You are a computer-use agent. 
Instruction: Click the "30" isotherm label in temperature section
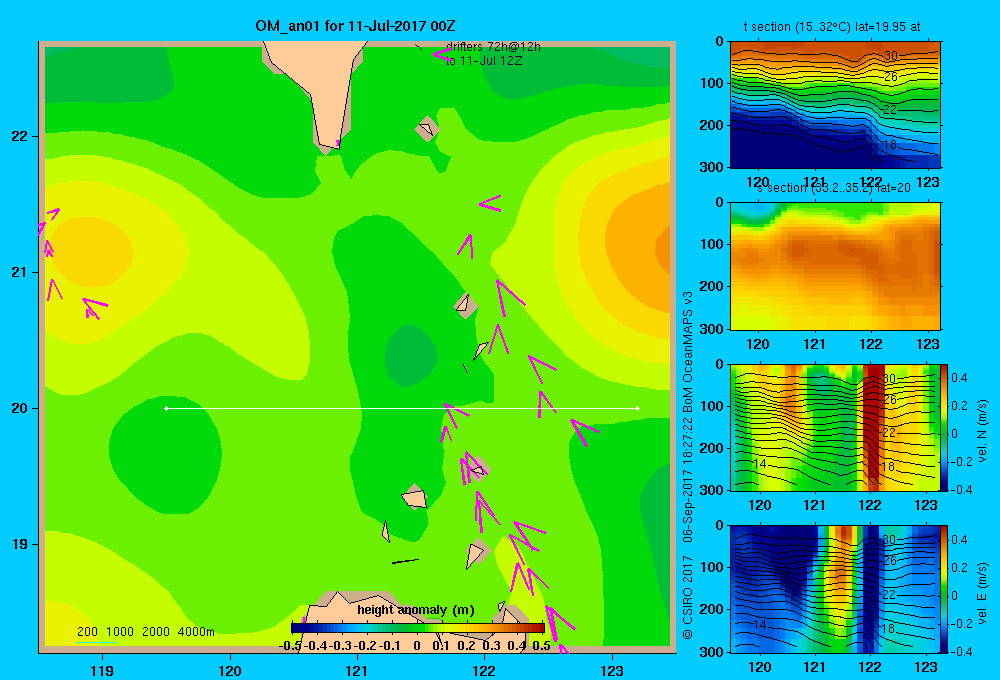pyautogui.click(x=891, y=55)
